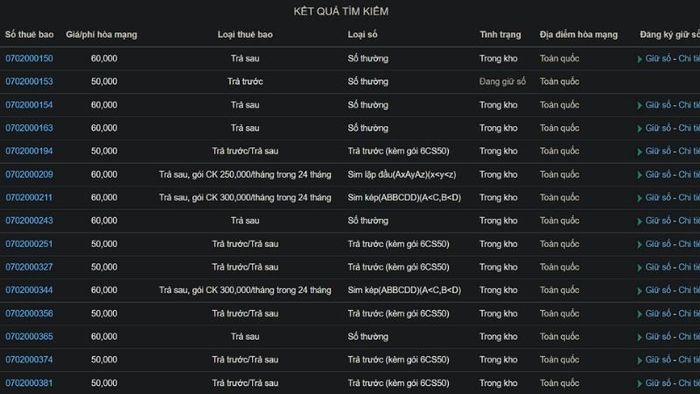The image size is (700, 394).
Task: Click the green arrow icon for 0702000194
Action: coord(640,152)
